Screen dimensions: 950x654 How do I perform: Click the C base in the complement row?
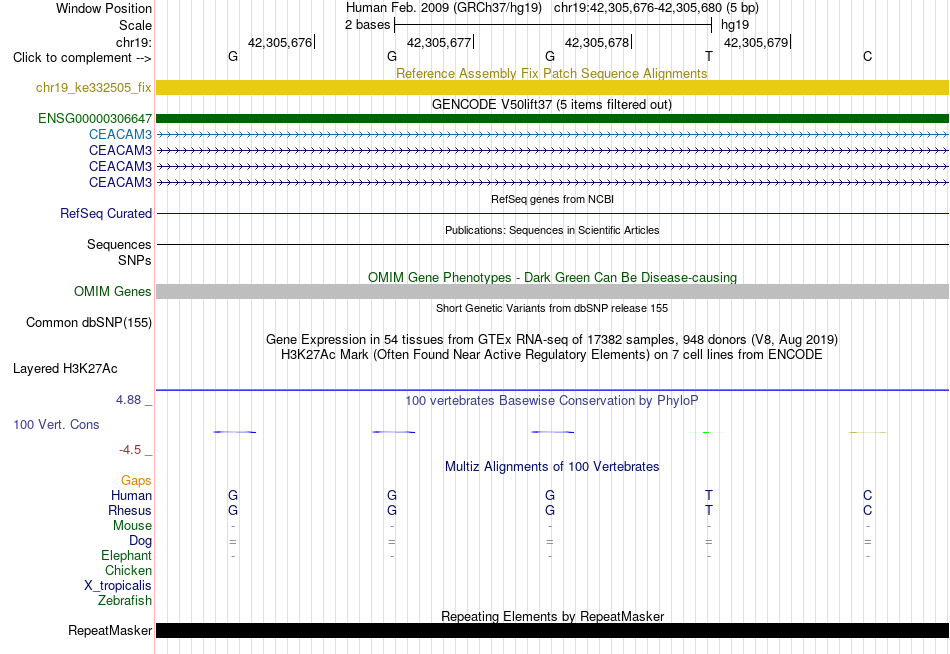pos(868,56)
